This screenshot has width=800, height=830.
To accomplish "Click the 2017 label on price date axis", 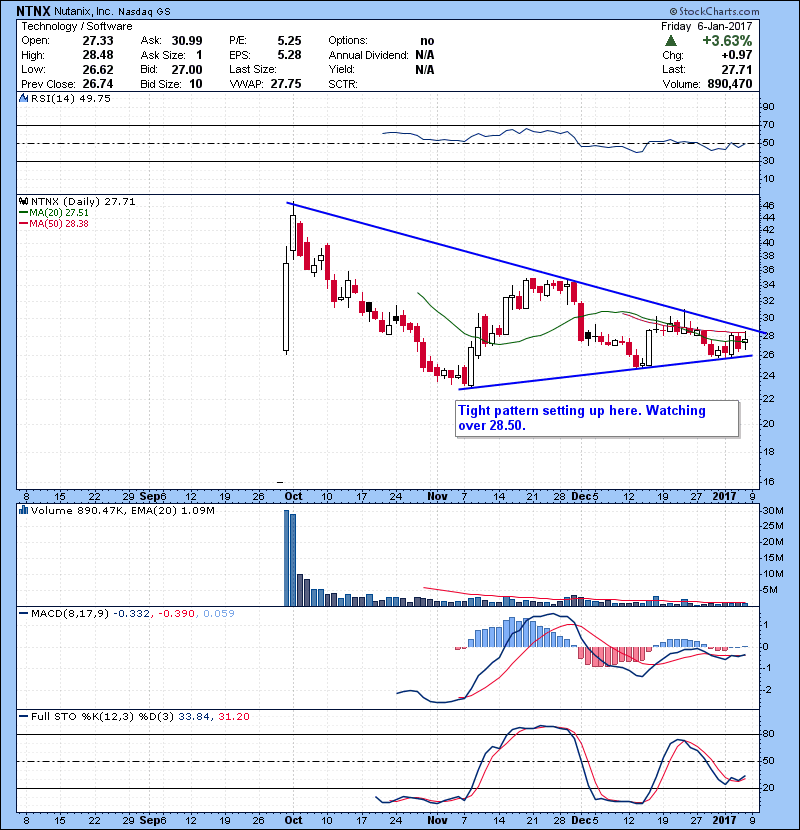I will (724, 496).
